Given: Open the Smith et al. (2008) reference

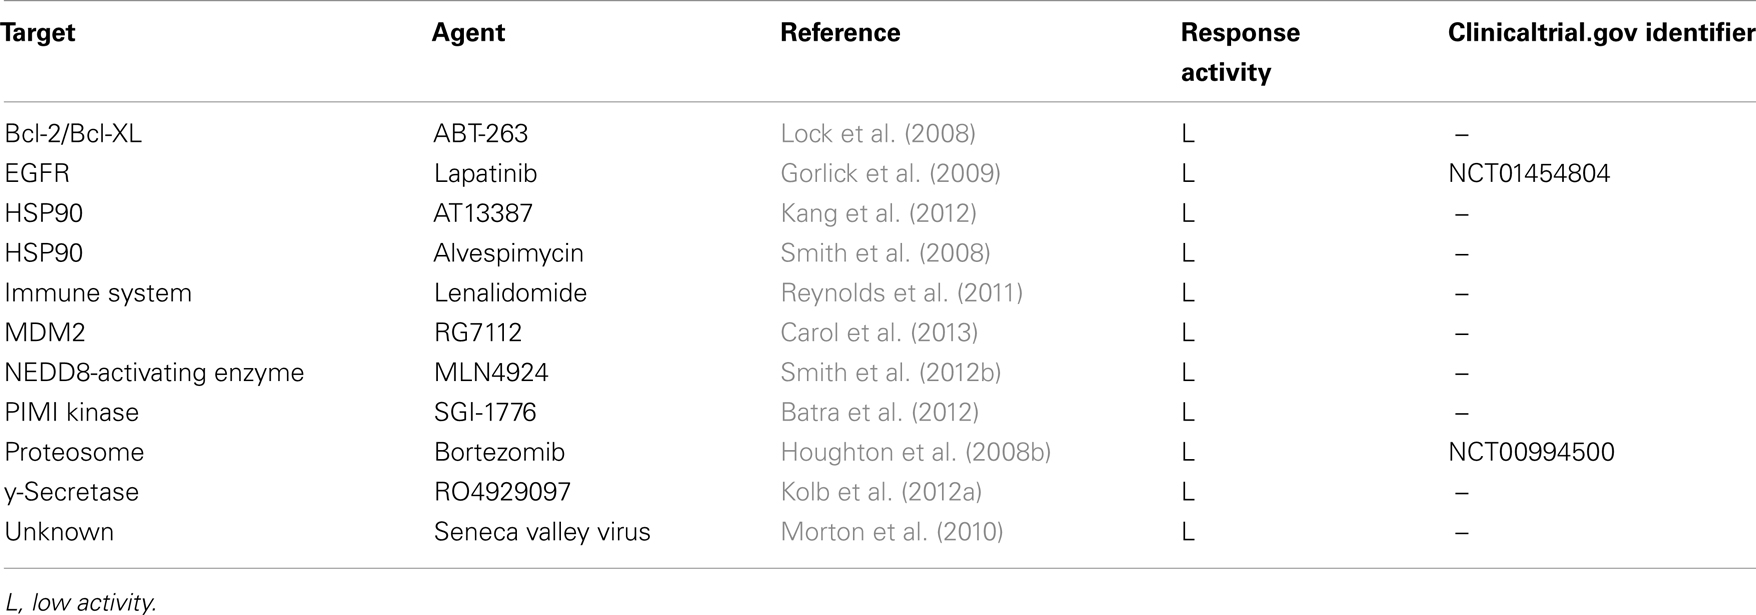Looking at the screenshot, I should 885,253.
